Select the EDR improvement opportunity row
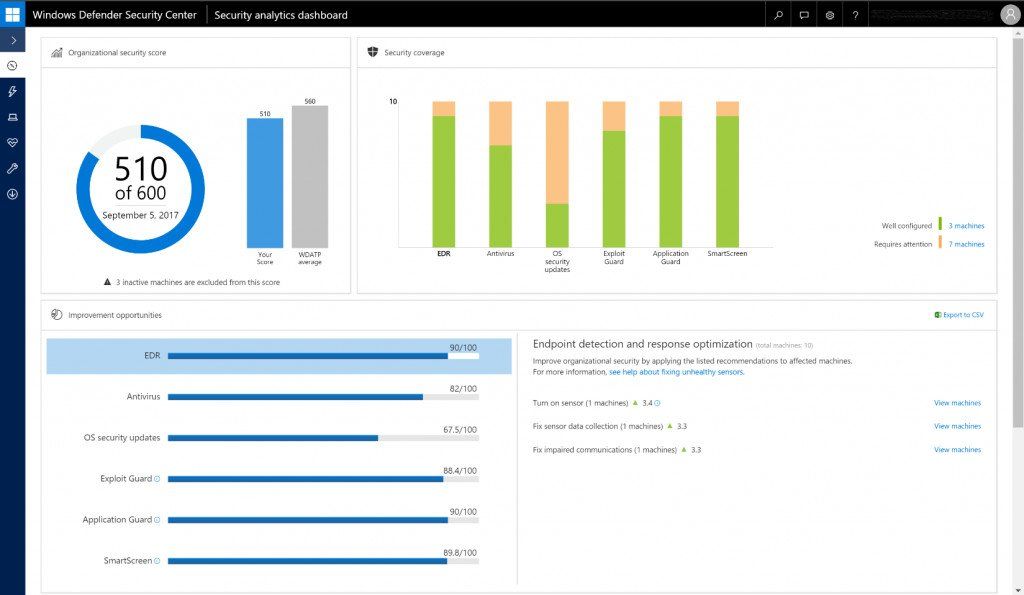1024x595 pixels. point(270,352)
